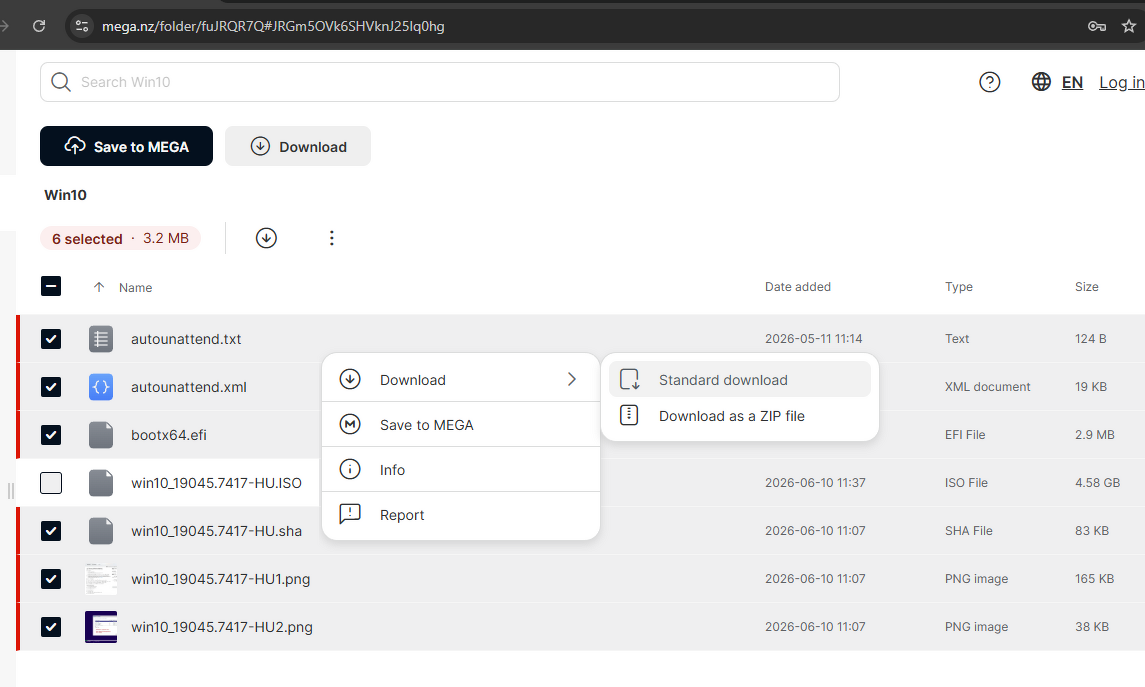This screenshot has width=1145, height=687.
Task: Click file name win10_19045.7417-HU.sha
Action: [216, 531]
